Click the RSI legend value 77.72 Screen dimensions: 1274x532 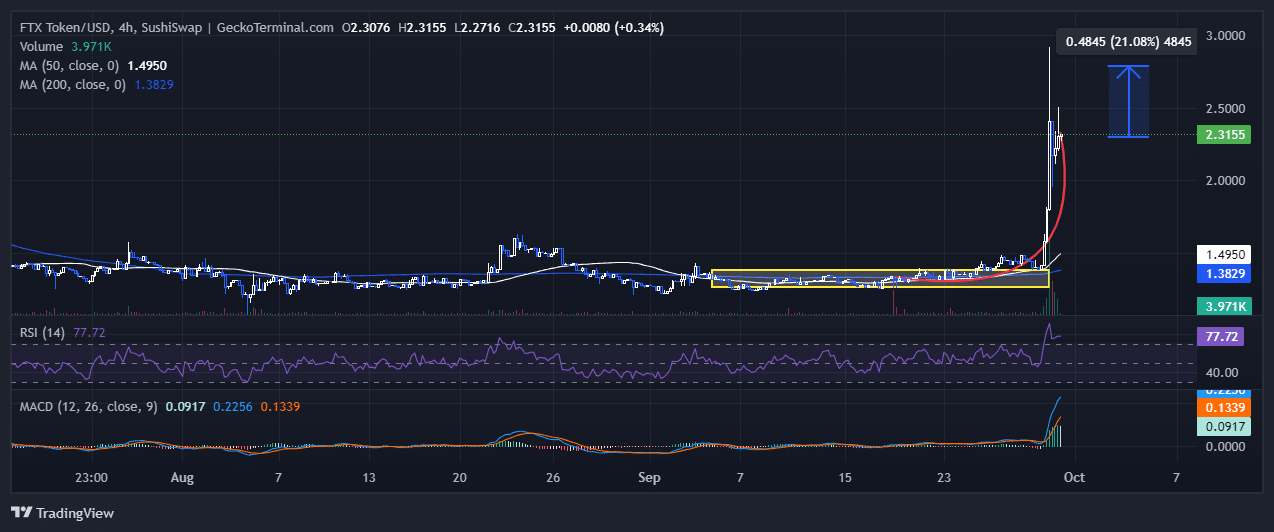click(89, 332)
